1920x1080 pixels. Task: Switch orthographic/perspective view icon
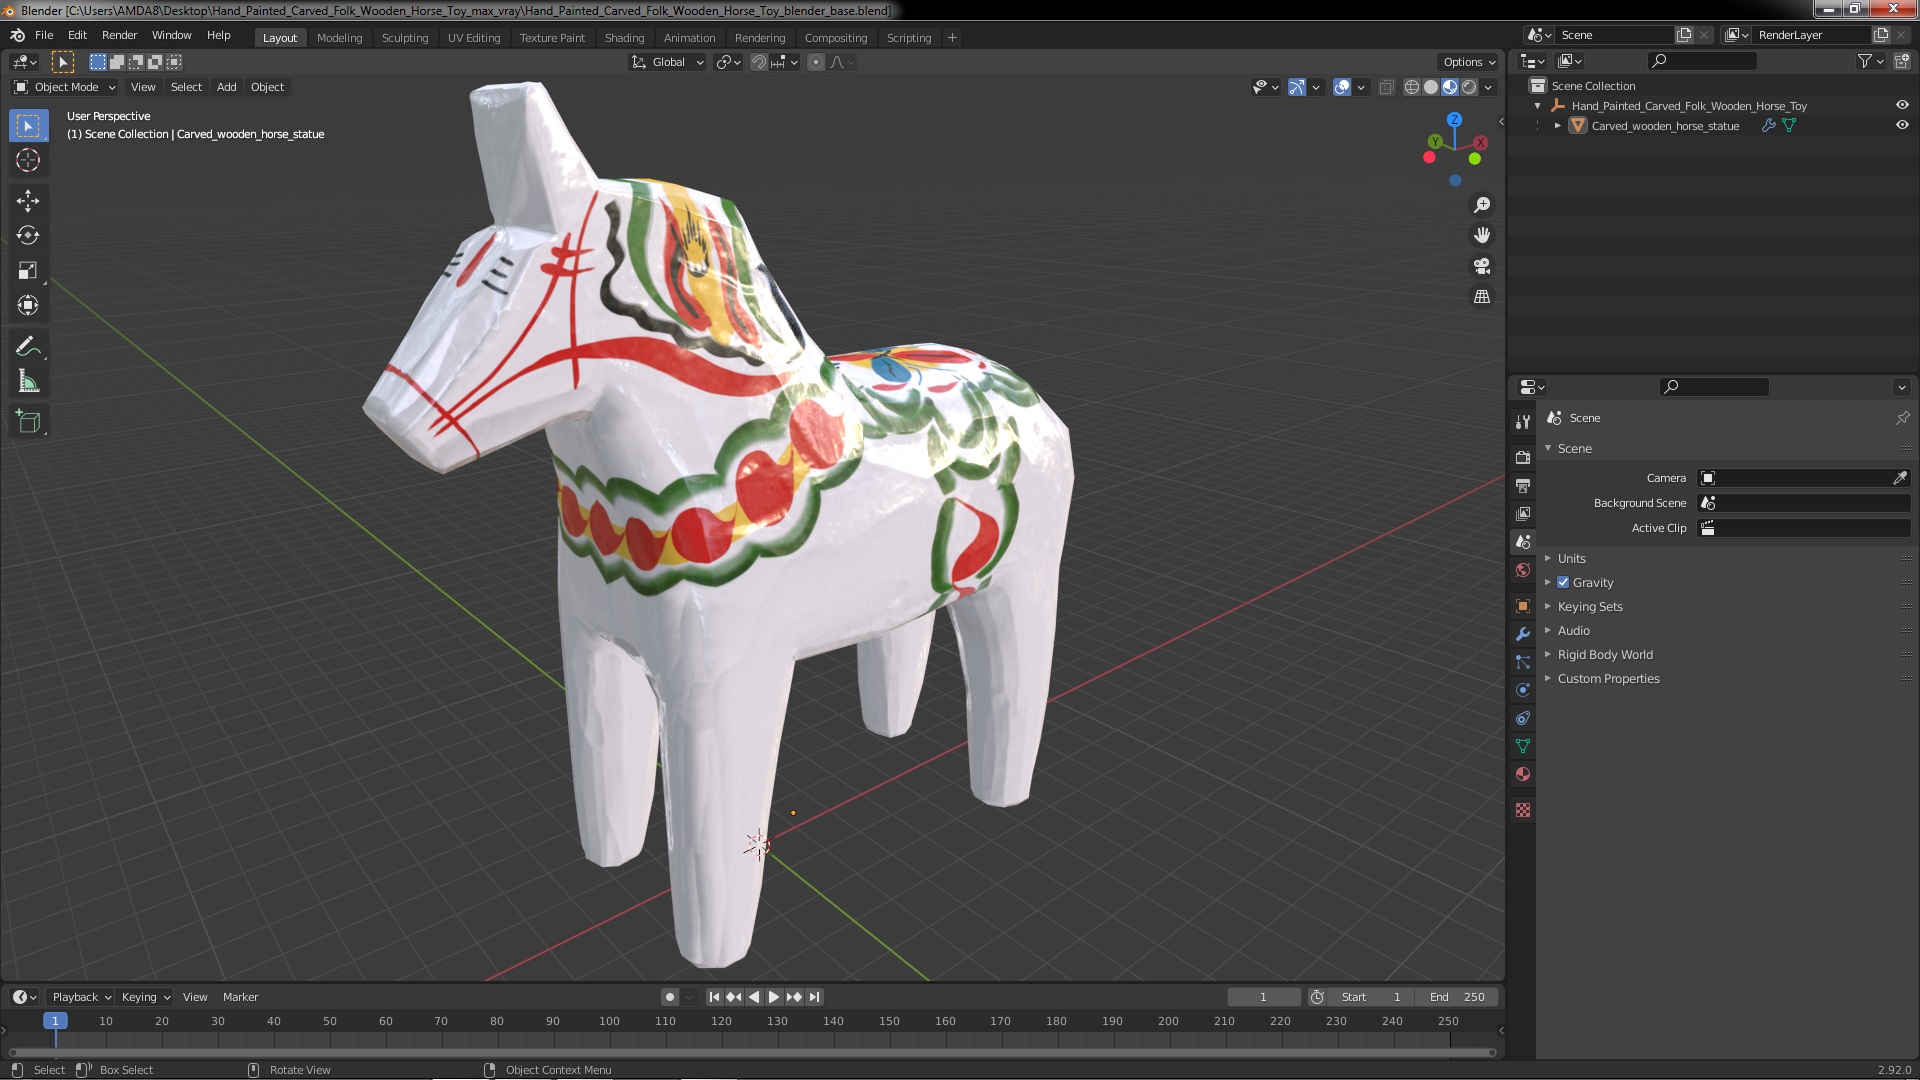coord(1482,297)
